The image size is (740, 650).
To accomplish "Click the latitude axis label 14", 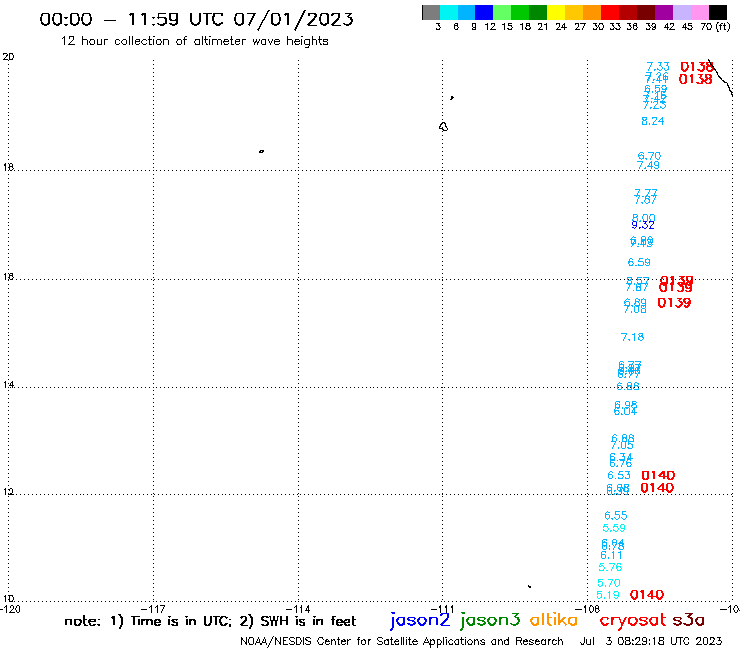I will (x=8, y=385).
